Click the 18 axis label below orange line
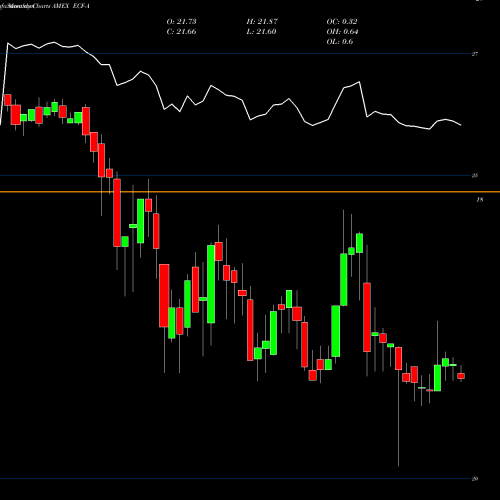The image size is (500, 500). [x=480, y=200]
